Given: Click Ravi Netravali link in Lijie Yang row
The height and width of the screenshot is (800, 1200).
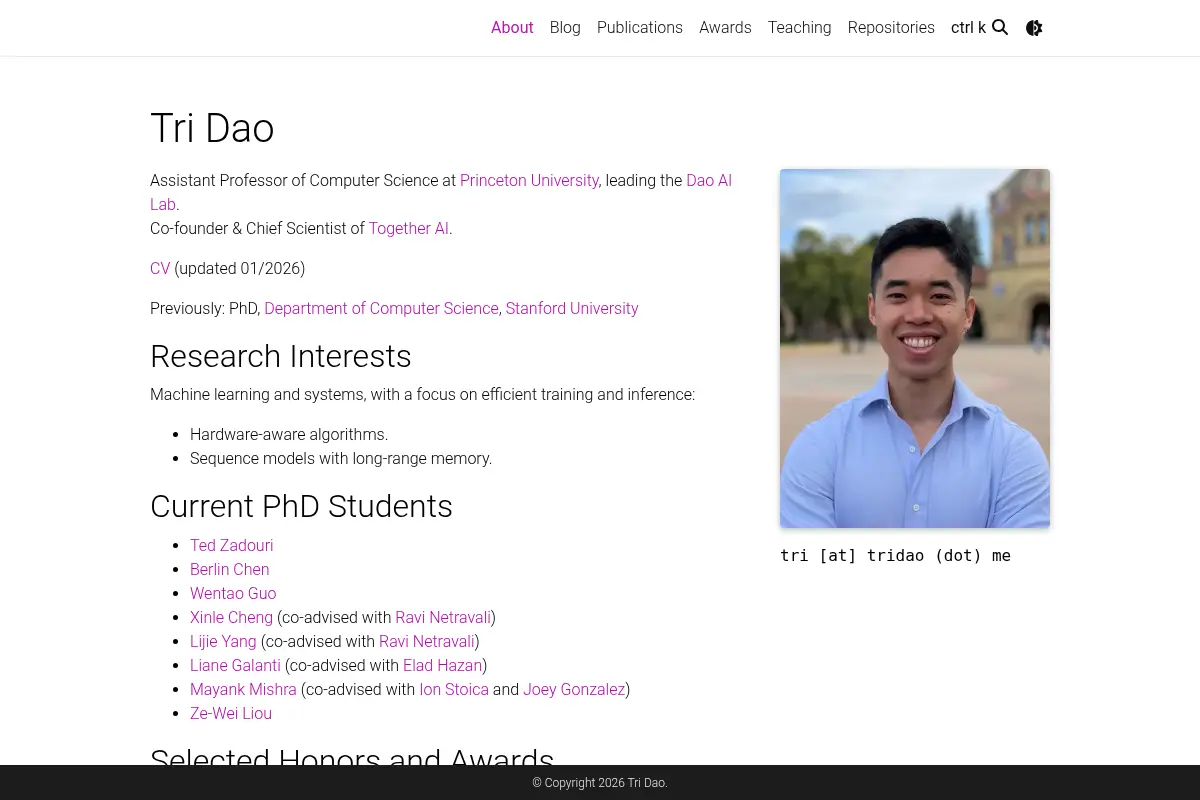Looking at the screenshot, I should coord(427,642).
